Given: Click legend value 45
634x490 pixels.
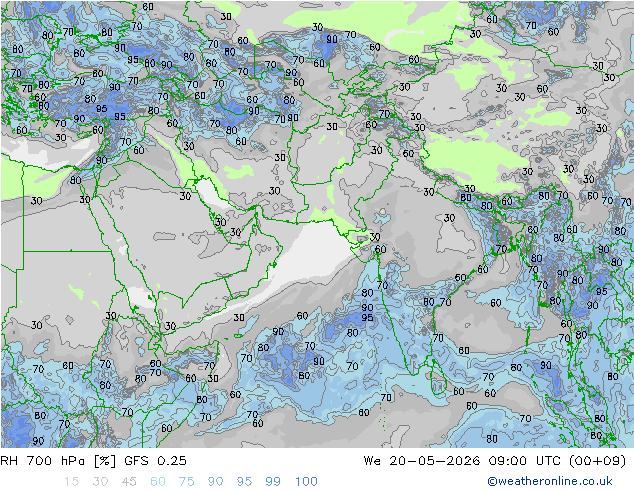Looking at the screenshot, I should point(129,482).
